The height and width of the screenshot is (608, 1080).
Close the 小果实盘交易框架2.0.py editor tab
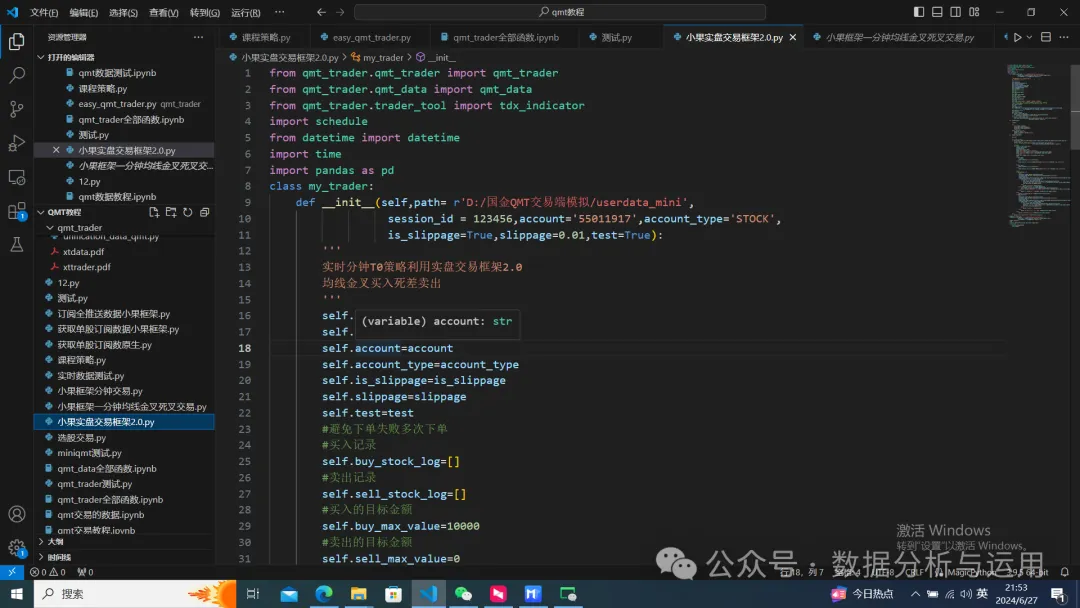coord(793,37)
